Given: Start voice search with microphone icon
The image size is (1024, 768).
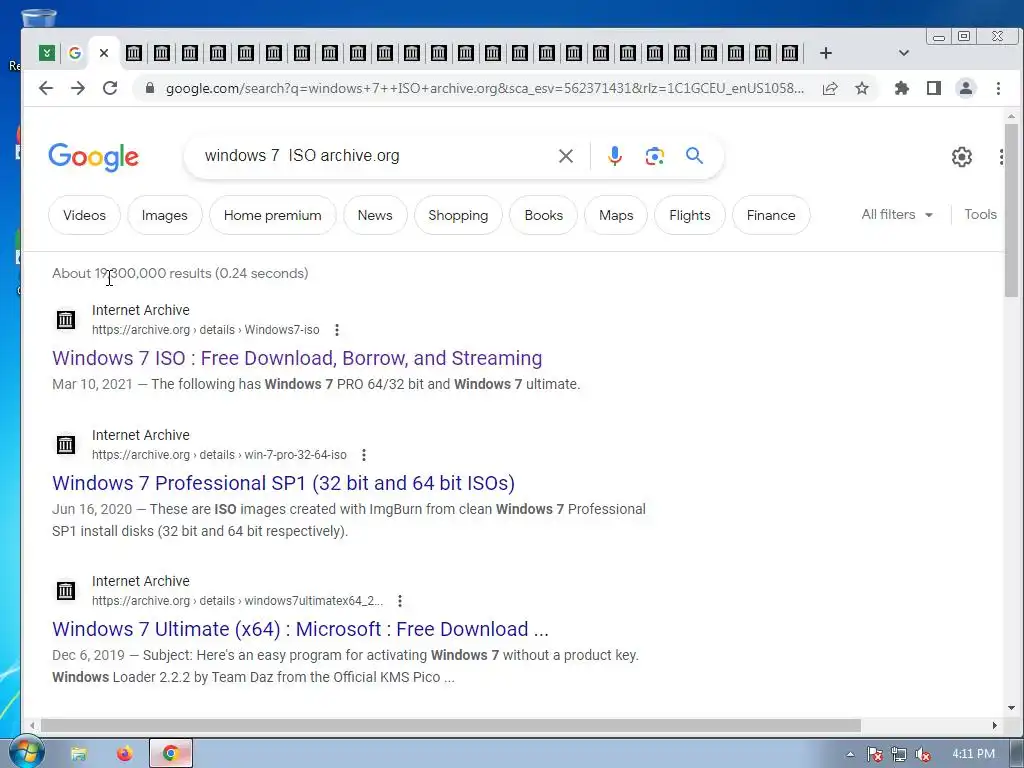Looking at the screenshot, I should pyautogui.click(x=615, y=156).
